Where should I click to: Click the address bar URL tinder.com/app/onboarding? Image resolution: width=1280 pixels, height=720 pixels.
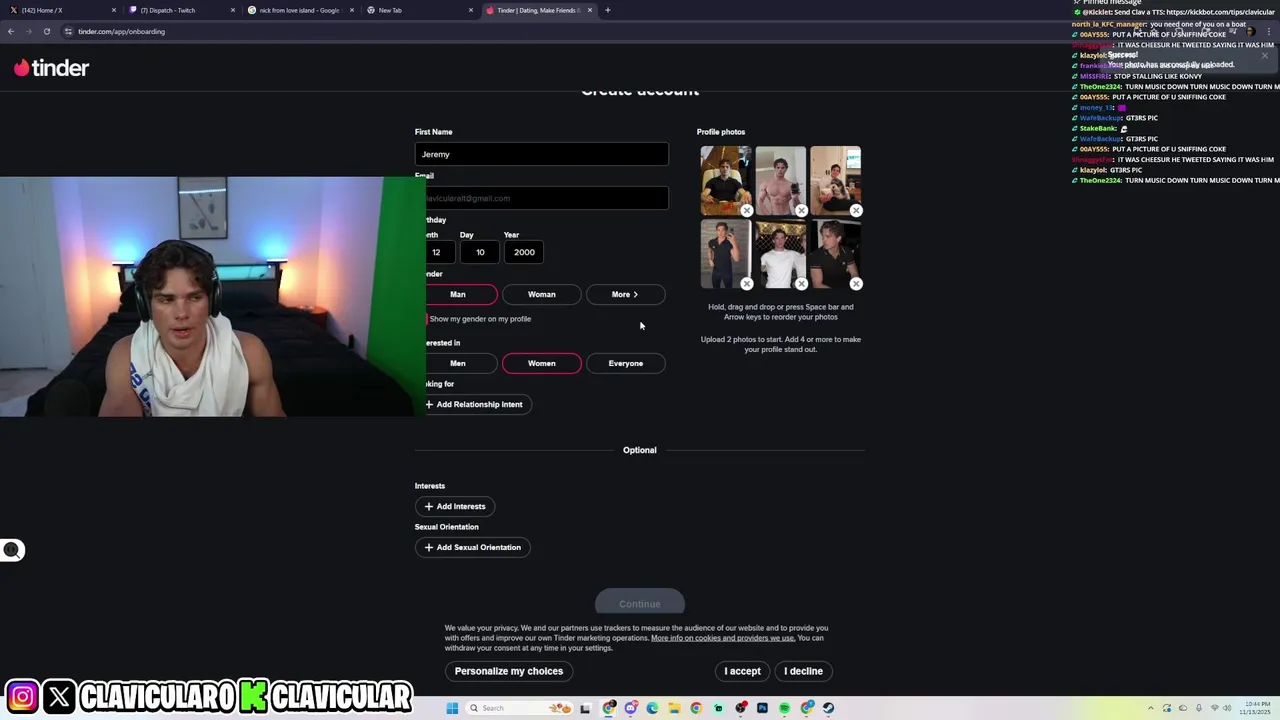coord(122,31)
